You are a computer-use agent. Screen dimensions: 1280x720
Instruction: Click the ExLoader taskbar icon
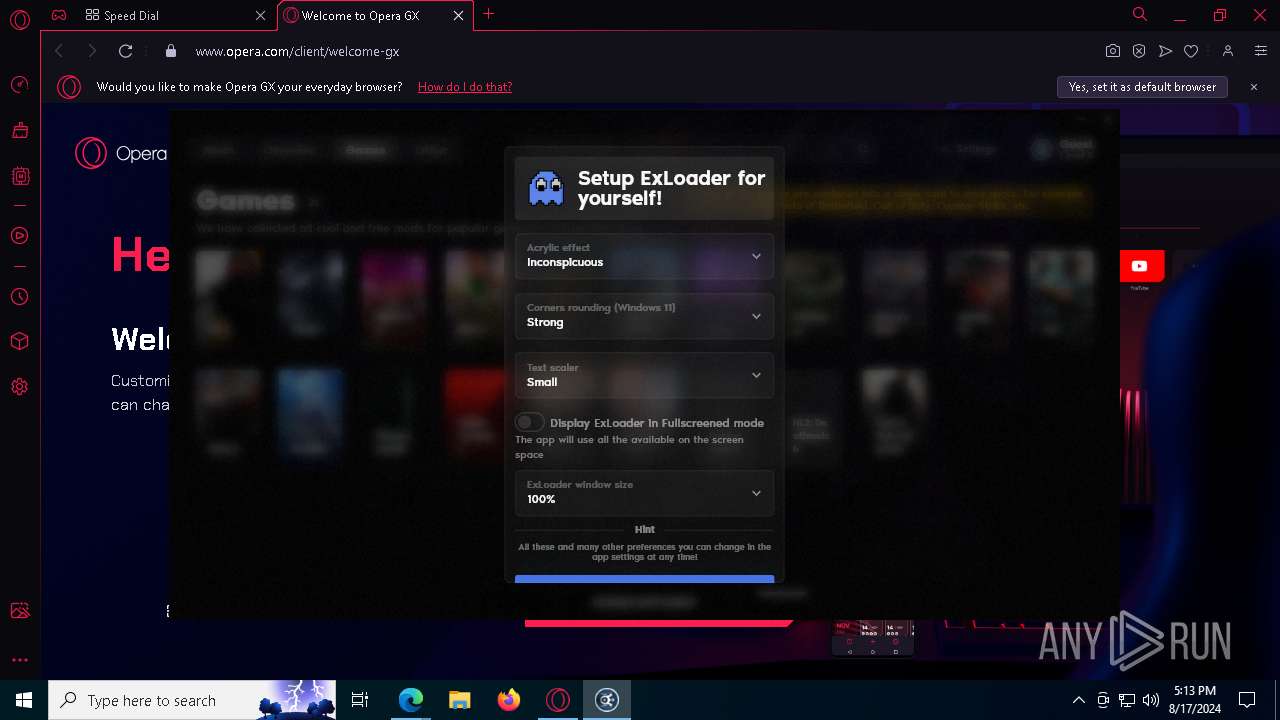point(607,700)
